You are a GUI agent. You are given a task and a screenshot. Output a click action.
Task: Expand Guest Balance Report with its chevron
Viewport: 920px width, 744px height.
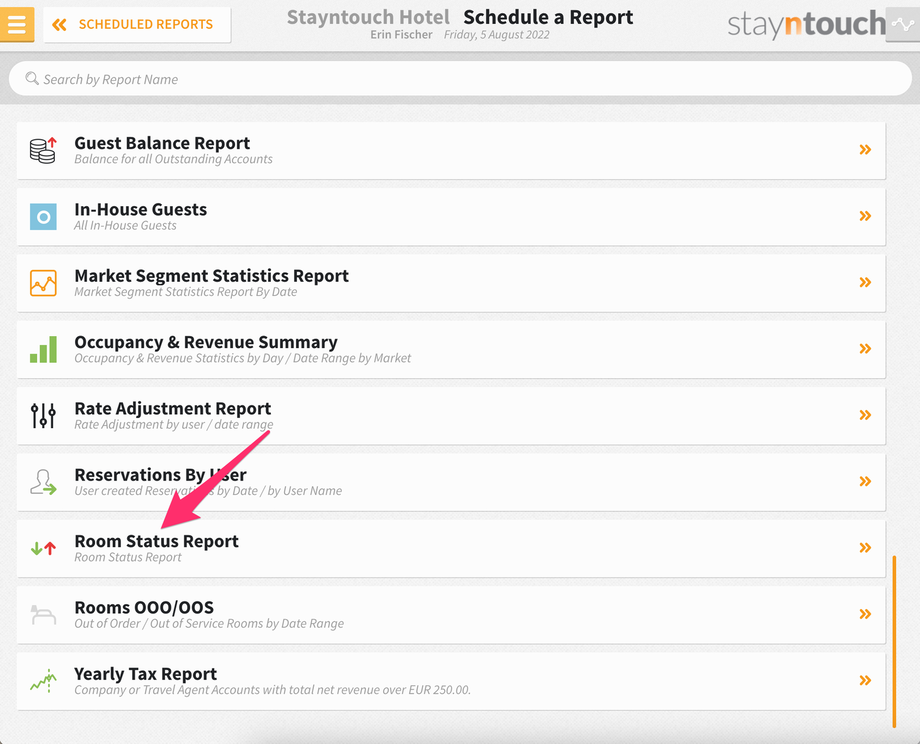(865, 150)
